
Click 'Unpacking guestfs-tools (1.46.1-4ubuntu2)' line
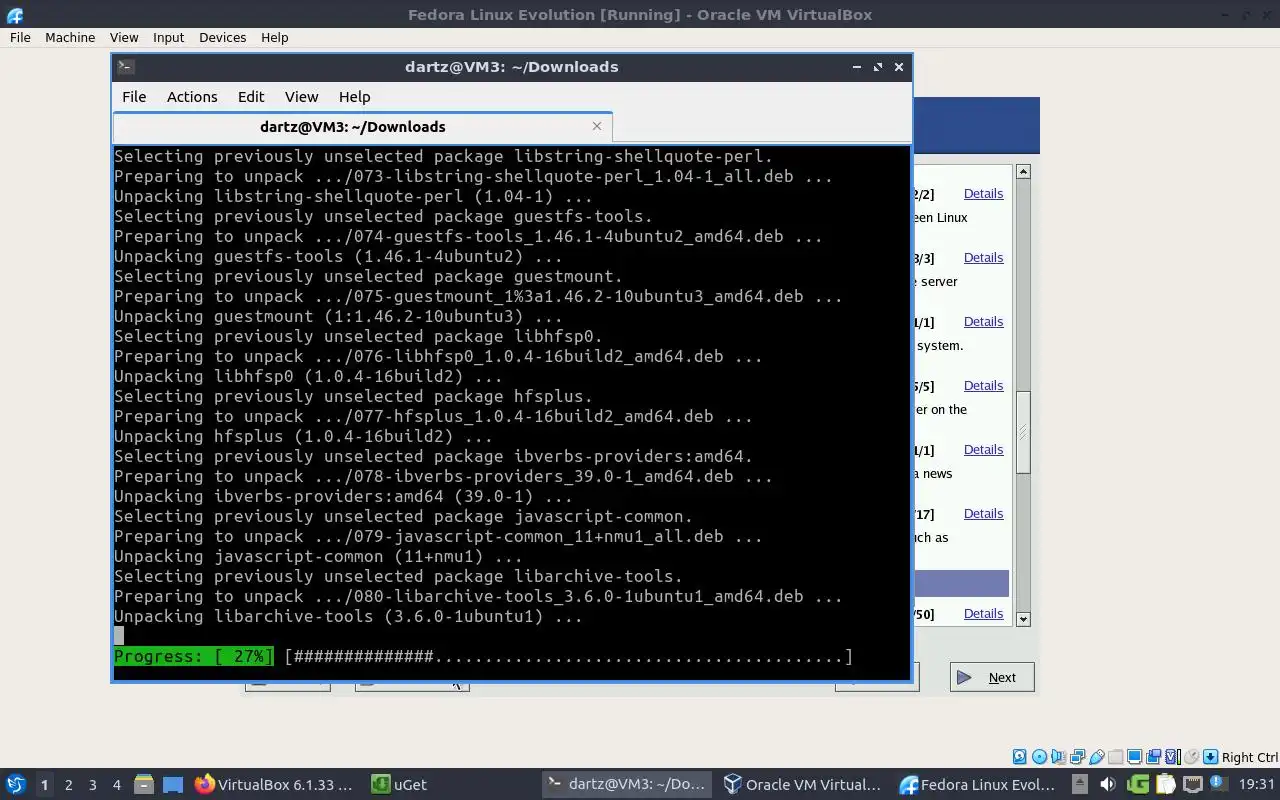click(338, 257)
